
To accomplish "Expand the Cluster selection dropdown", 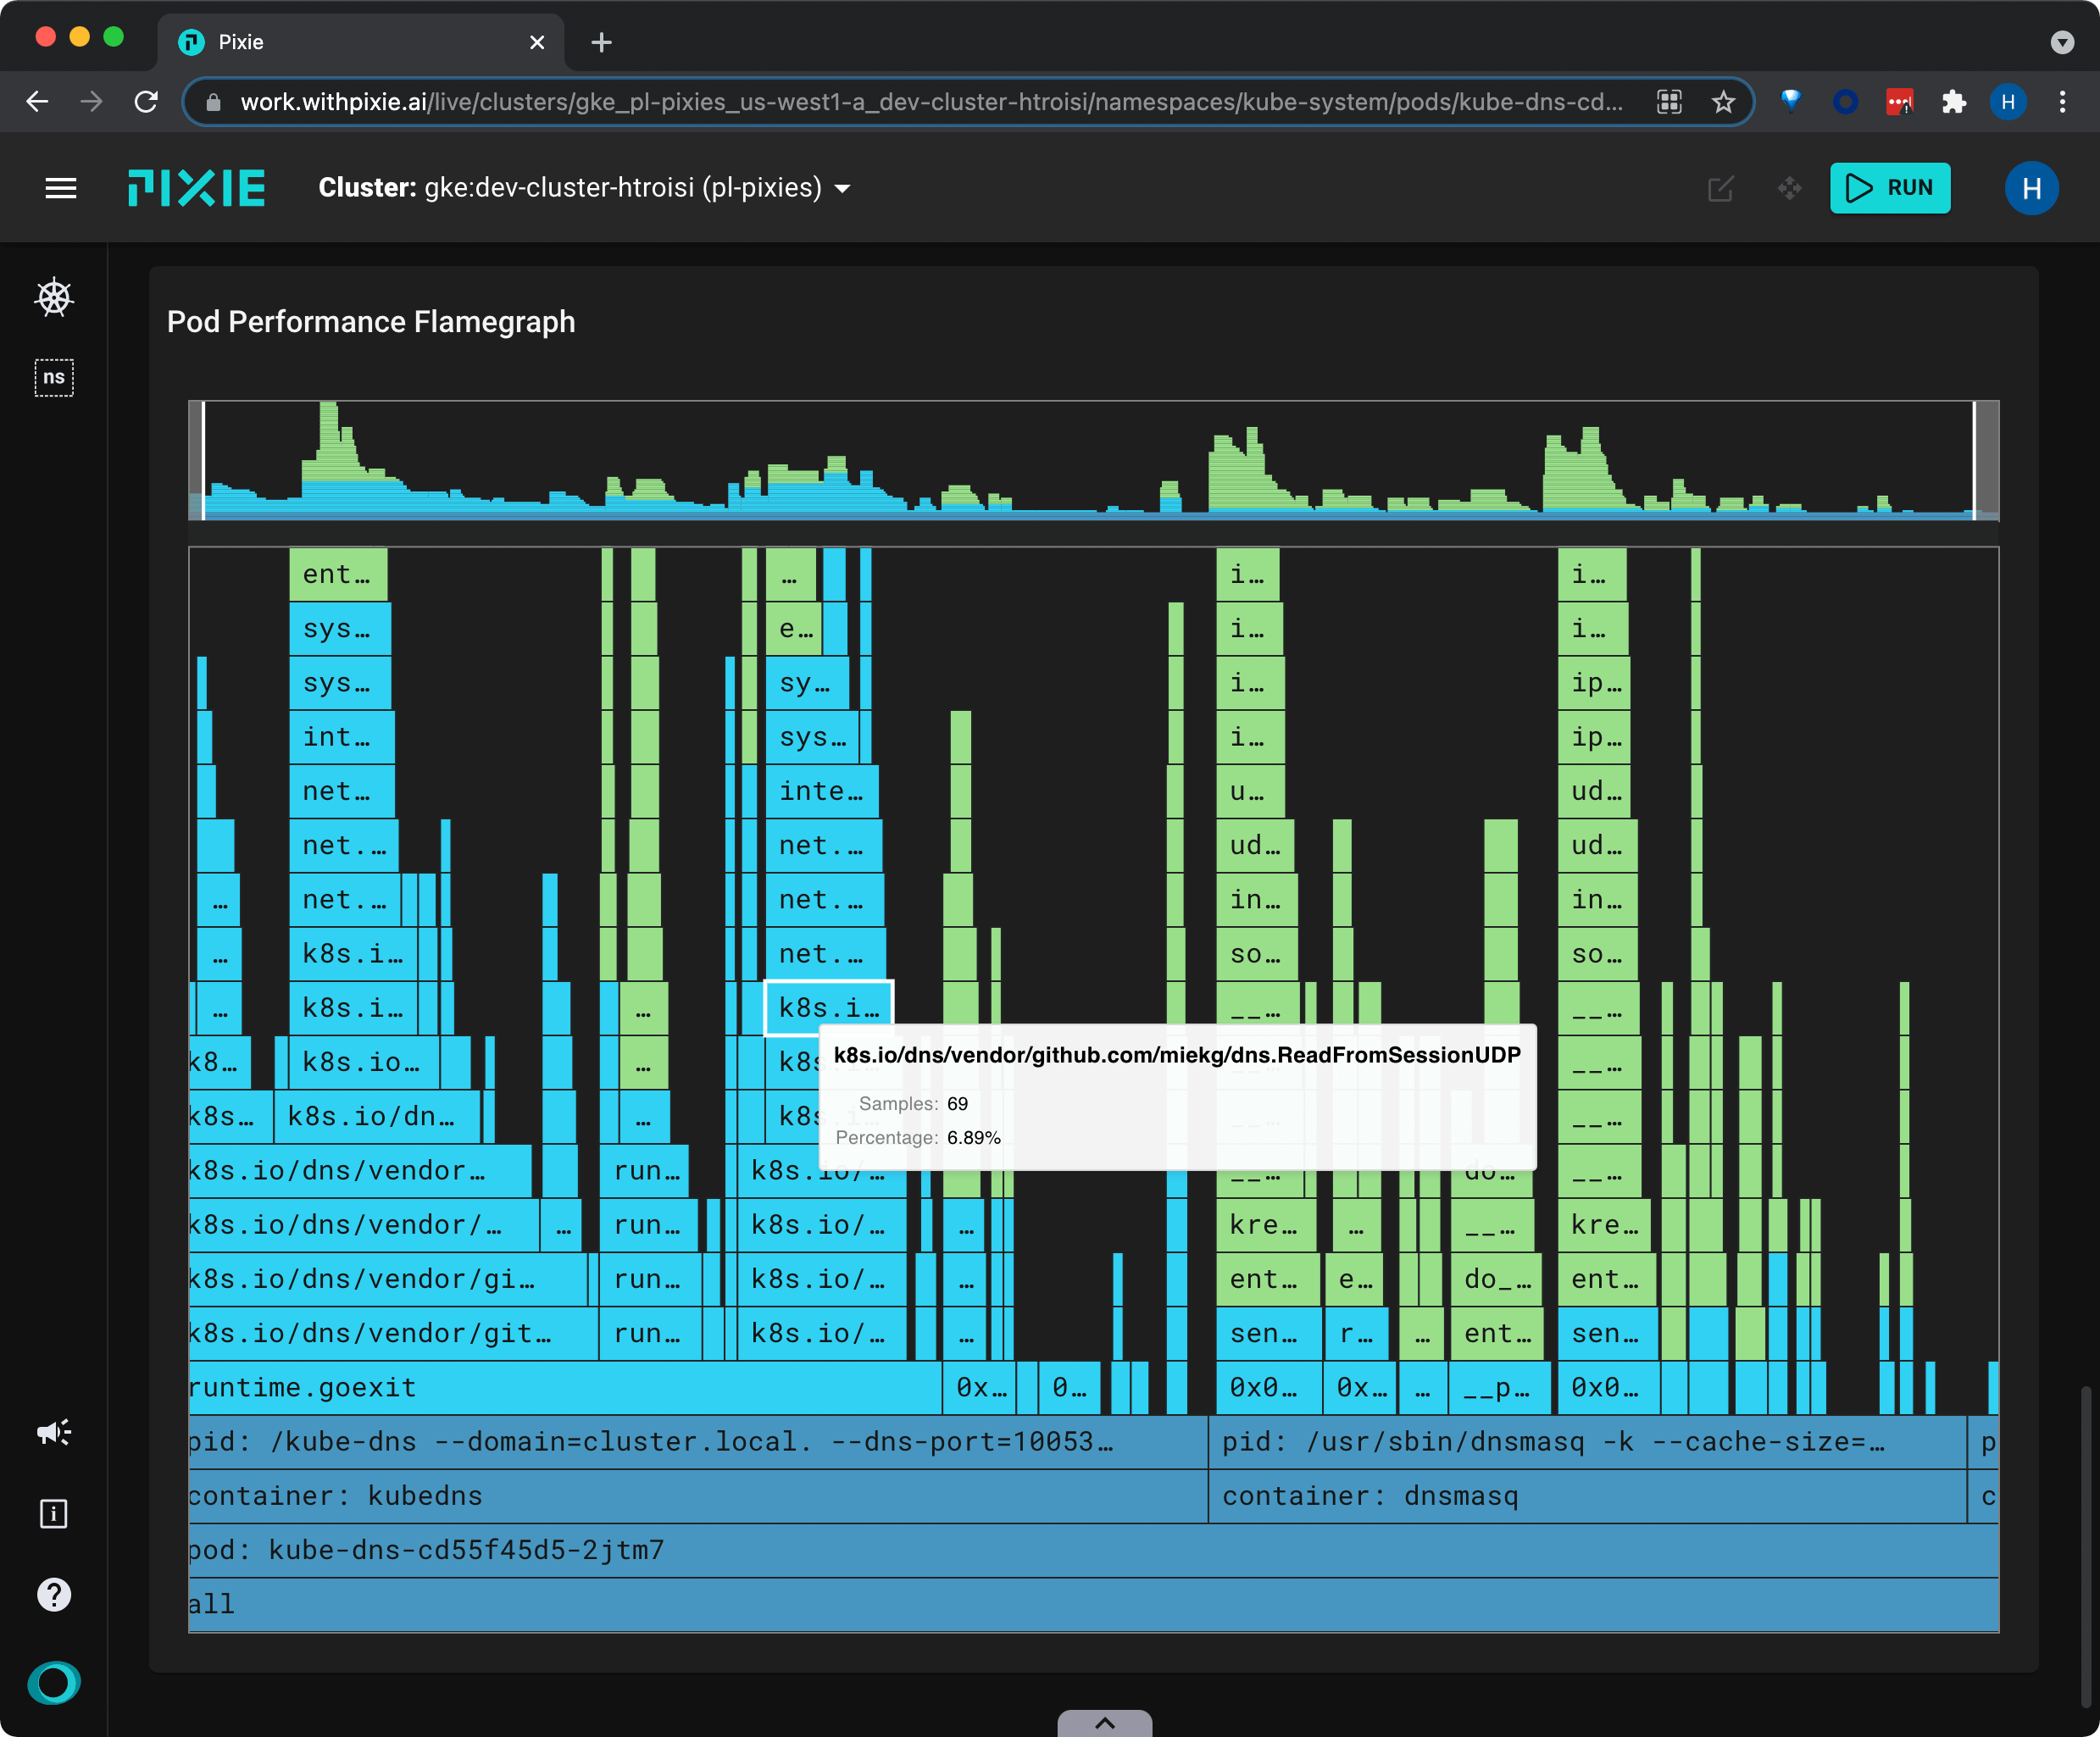I will pos(843,188).
